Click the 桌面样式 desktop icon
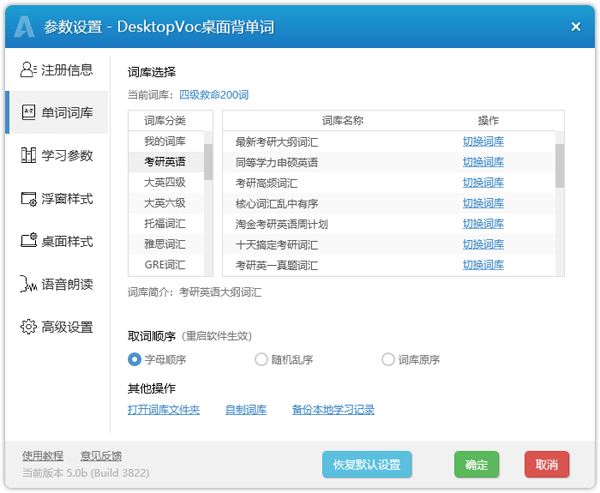The height and width of the screenshot is (493, 600). (28, 241)
